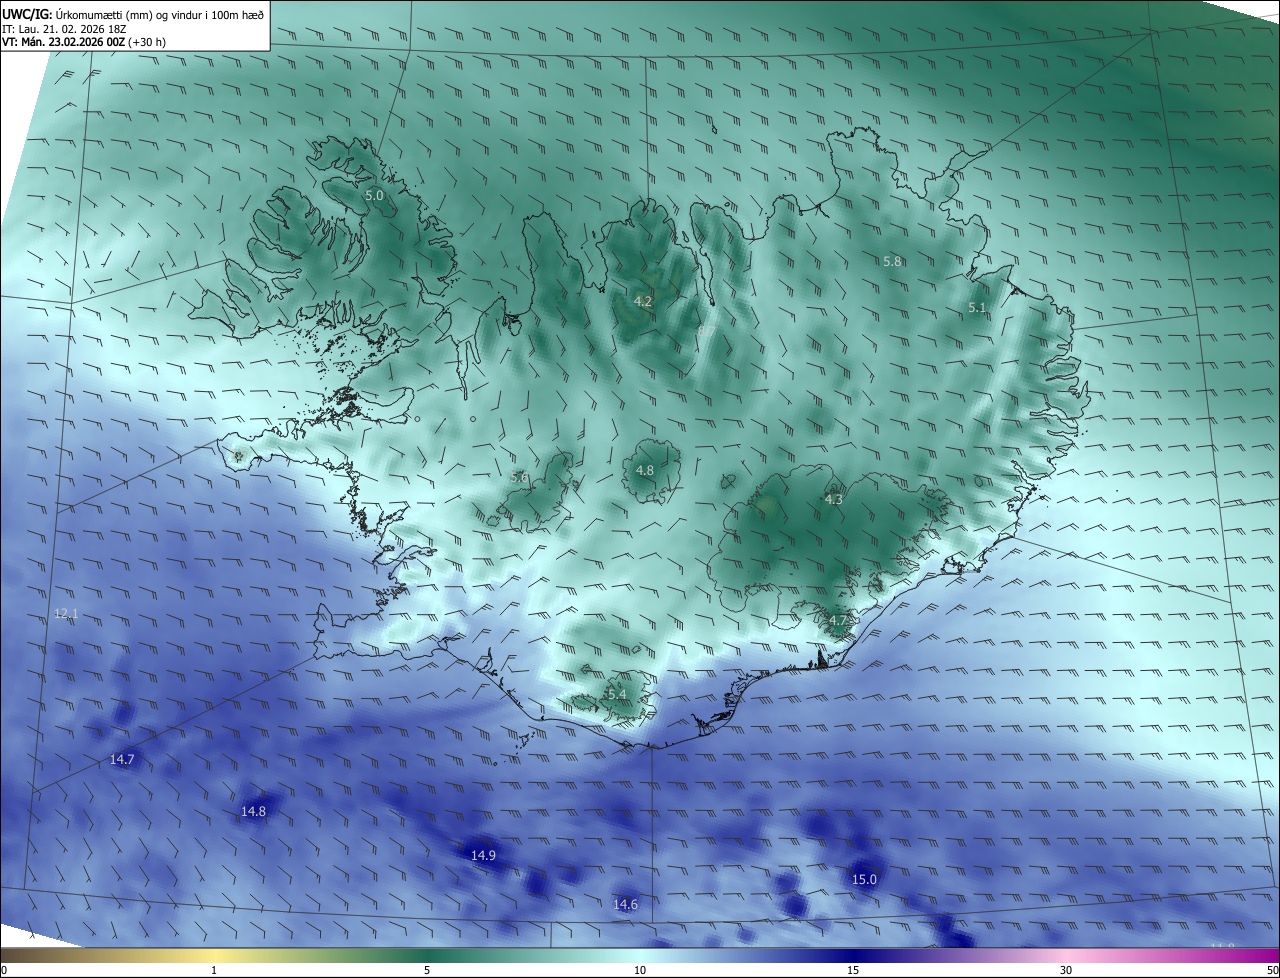The width and height of the screenshot is (1280, 978).
Task: Click the legend tick labeled 10
Action: [640, 970]
